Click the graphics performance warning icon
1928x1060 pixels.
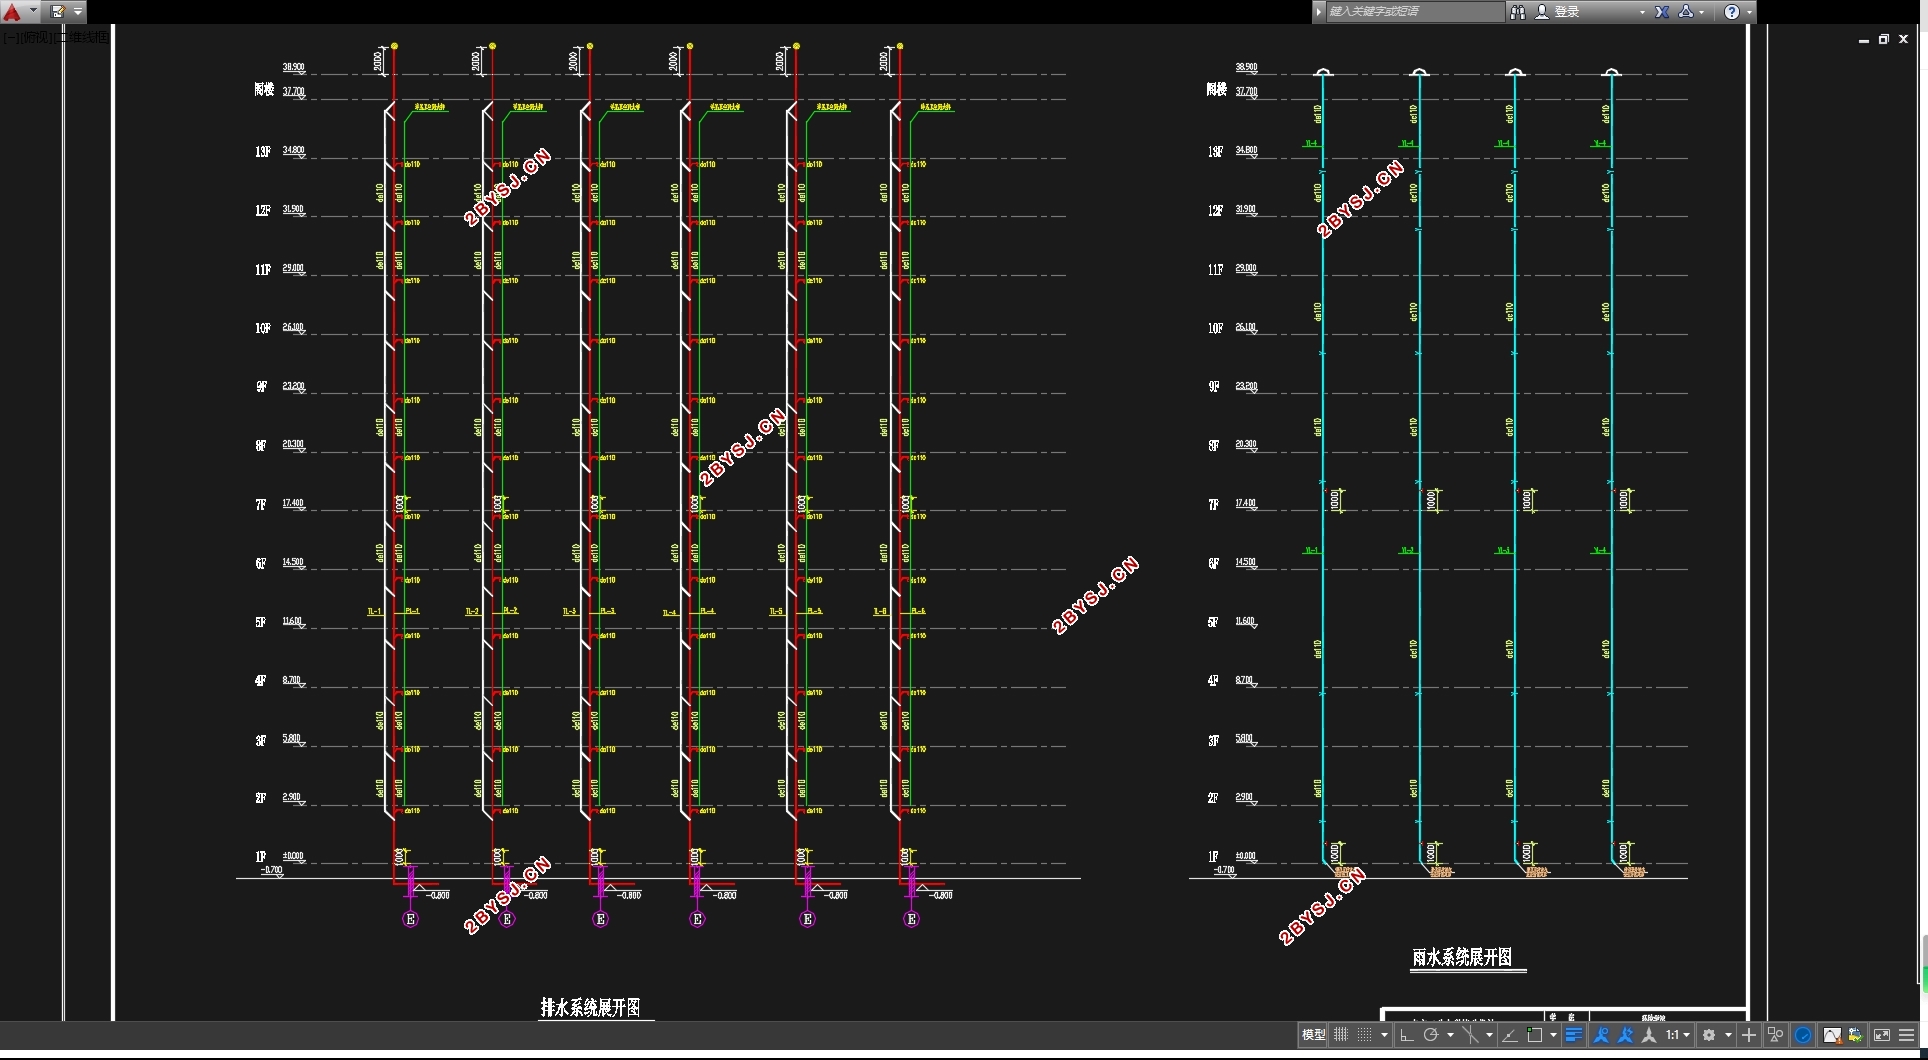[x=1832, y=1035]
